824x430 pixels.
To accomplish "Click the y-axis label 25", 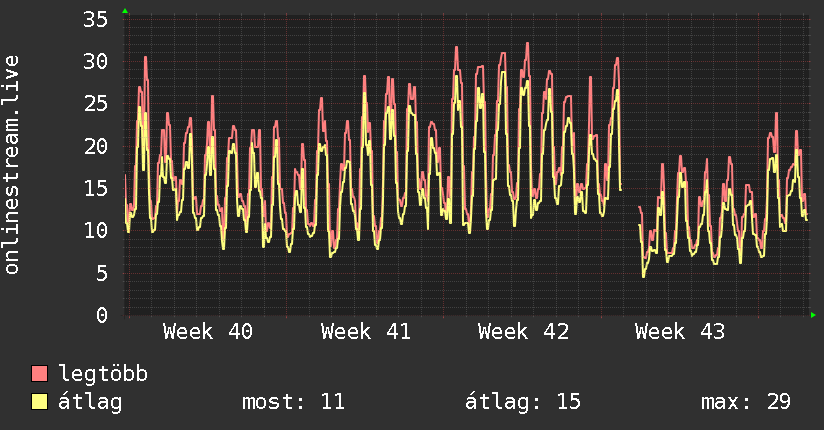I will click(x=96, y=104).
